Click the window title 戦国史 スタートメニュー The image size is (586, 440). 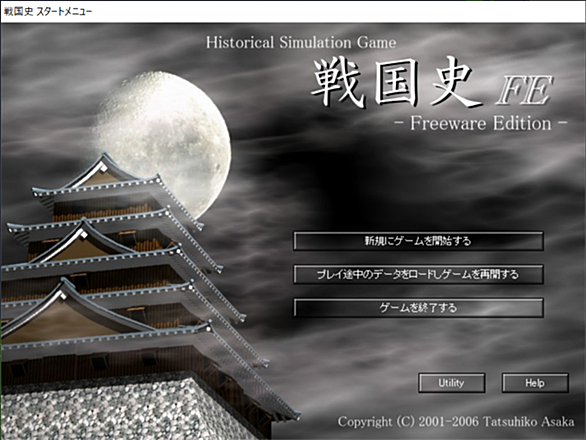pos(48,11)
